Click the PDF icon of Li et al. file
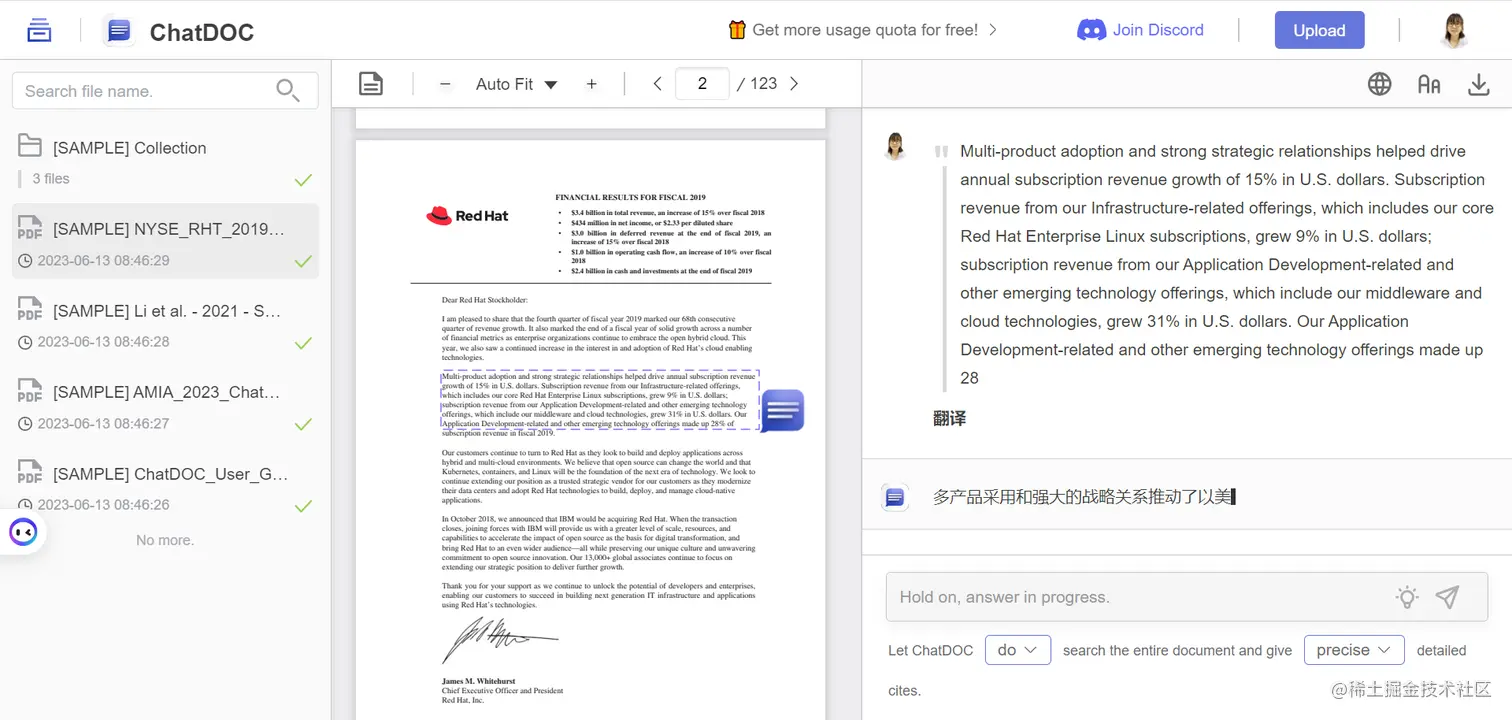Screen dimensions: 1512x720 [30, 310]
